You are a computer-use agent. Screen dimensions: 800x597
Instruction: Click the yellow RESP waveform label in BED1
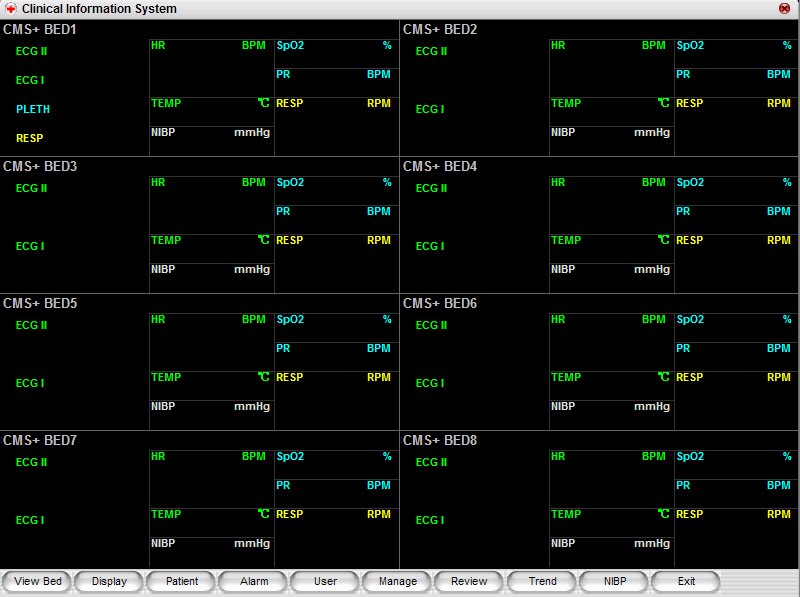tap(30, 138)
